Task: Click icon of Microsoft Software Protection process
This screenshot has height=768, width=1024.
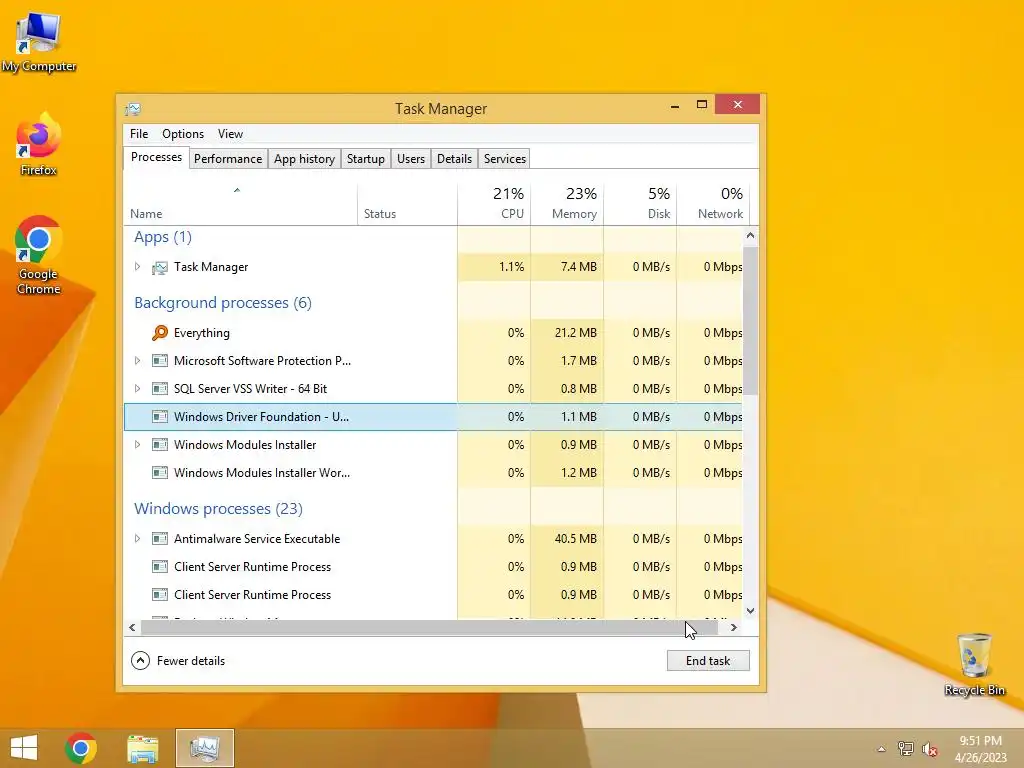Action: point(159,360)
